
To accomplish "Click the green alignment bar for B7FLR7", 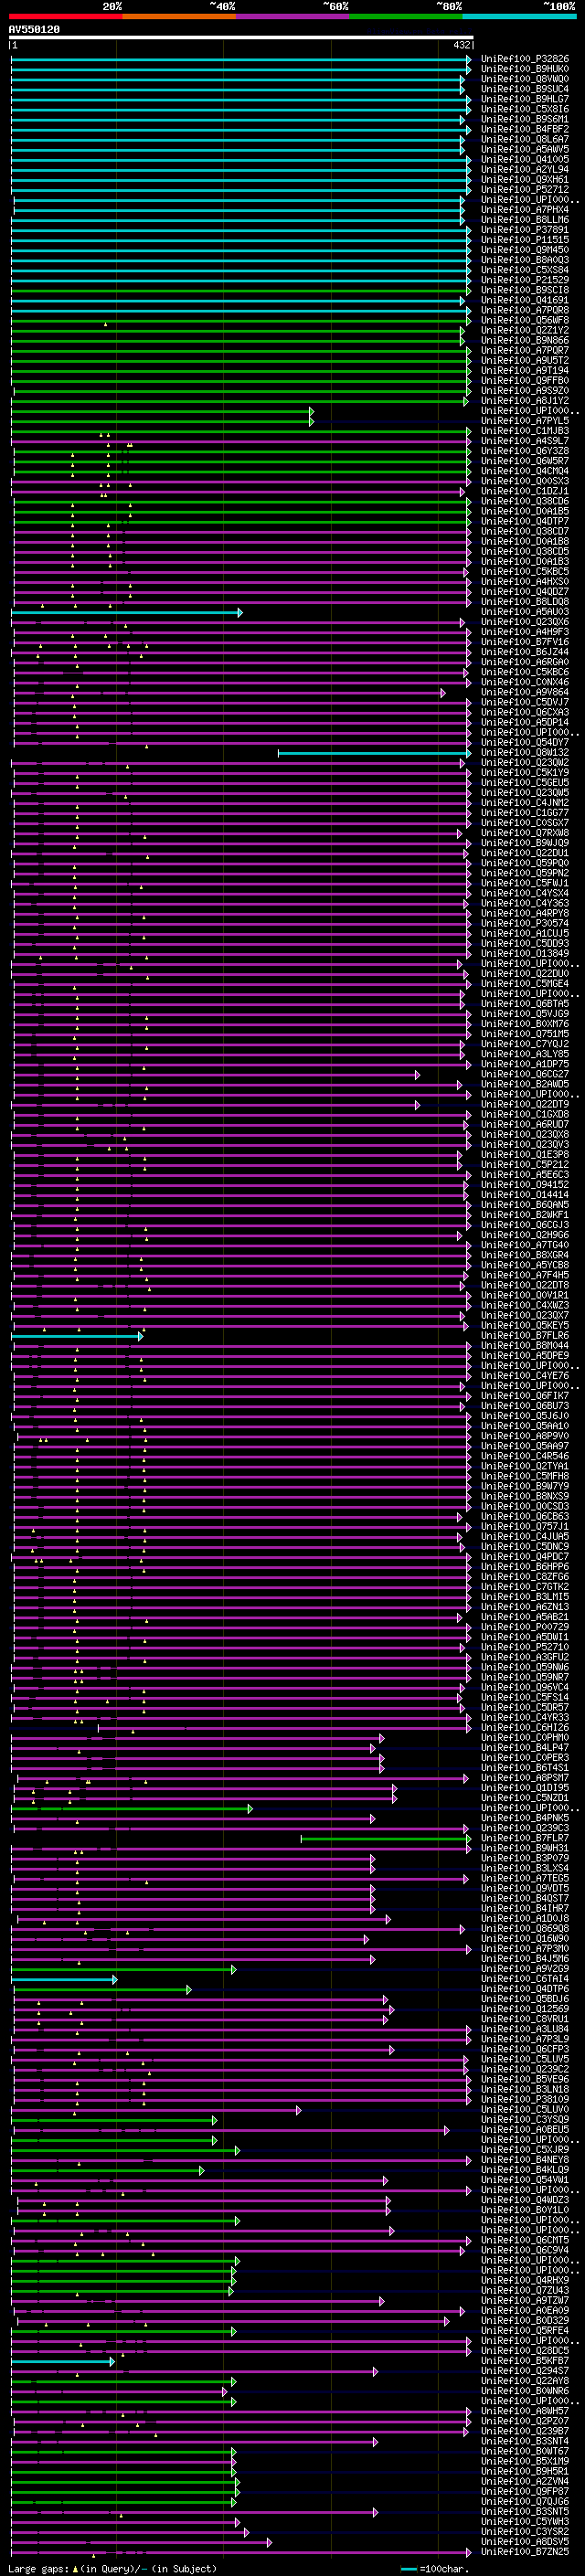I will [385, 1838].
